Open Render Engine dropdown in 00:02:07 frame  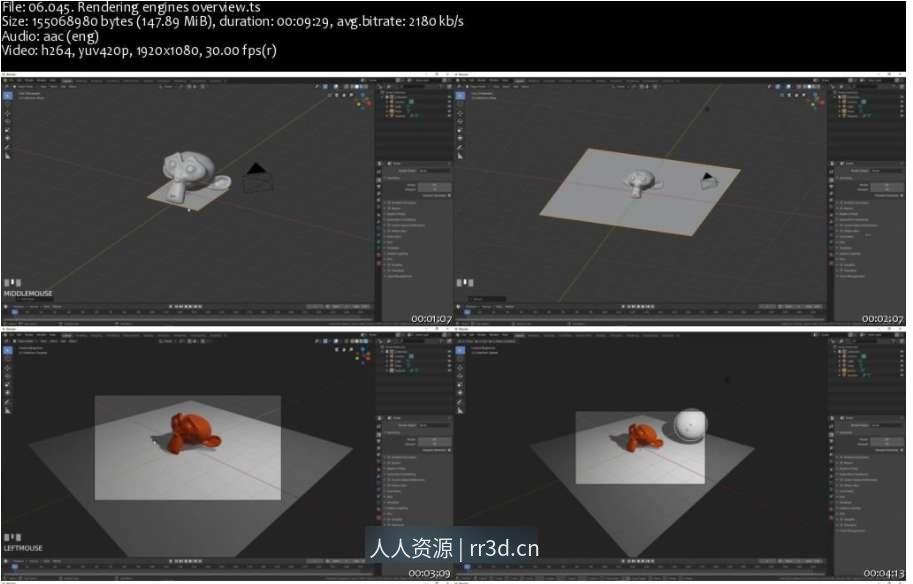pyautogui.click(x=887, y=171)
